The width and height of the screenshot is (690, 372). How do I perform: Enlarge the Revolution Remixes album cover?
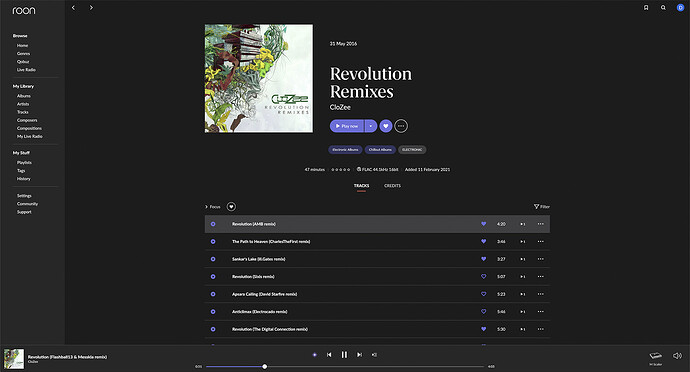click(x=259, y=78)
